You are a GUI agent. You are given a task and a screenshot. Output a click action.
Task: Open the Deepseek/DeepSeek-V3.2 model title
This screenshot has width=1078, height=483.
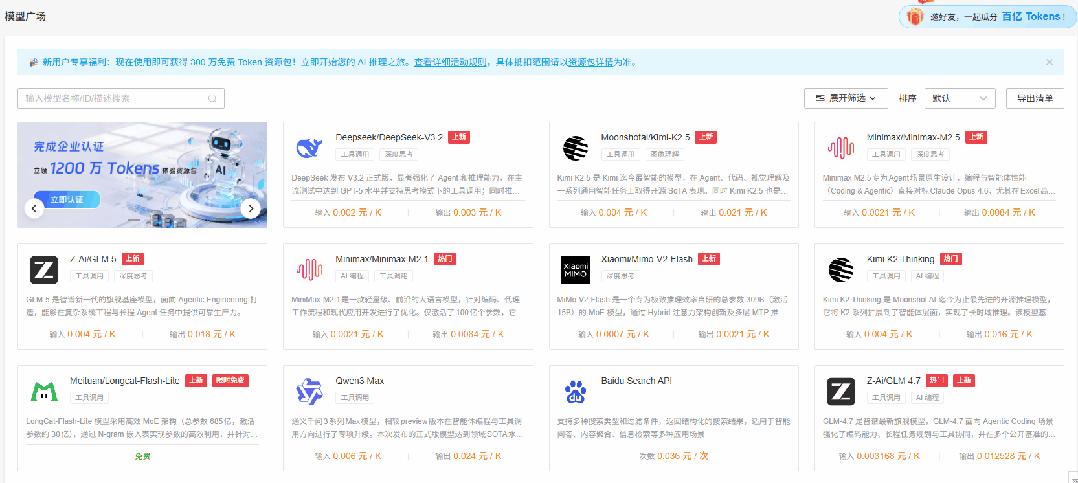389,137
